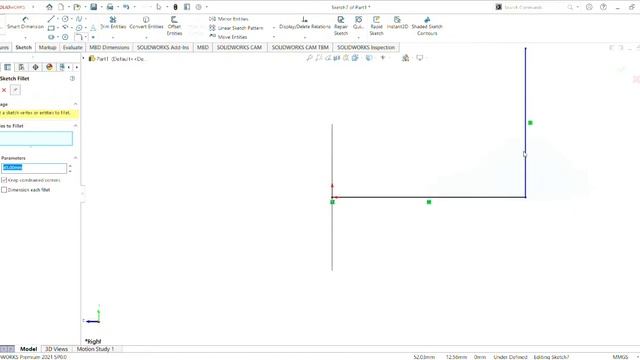
Task: Click the Zoom to Fit view icon
Action: click(x=309, y=58)
